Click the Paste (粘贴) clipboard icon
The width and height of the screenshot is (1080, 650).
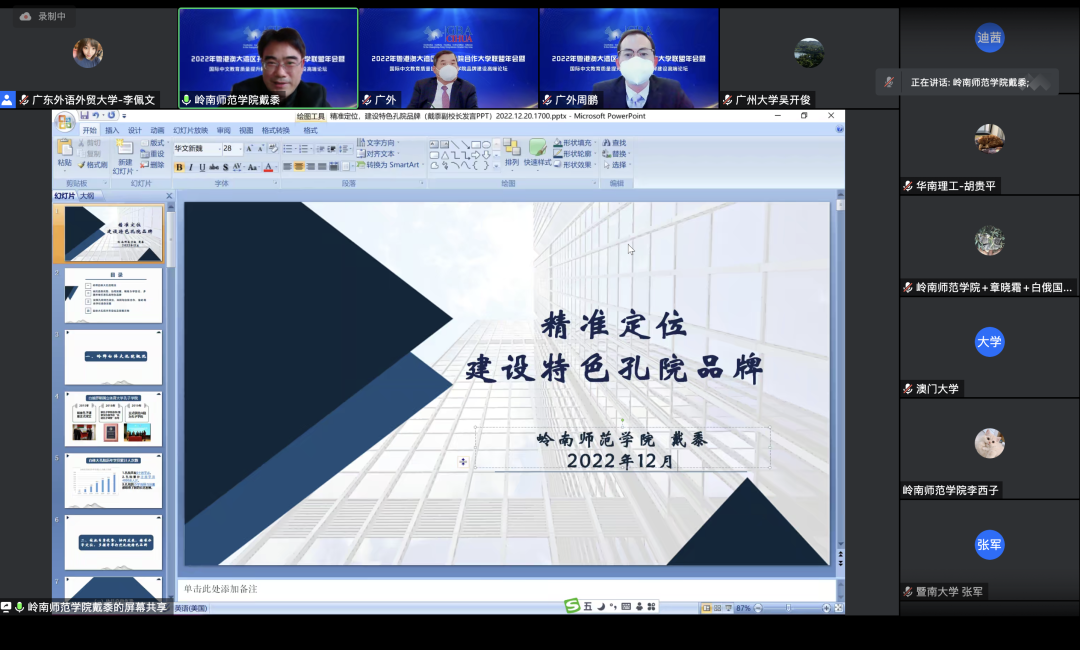pos(64,148)
